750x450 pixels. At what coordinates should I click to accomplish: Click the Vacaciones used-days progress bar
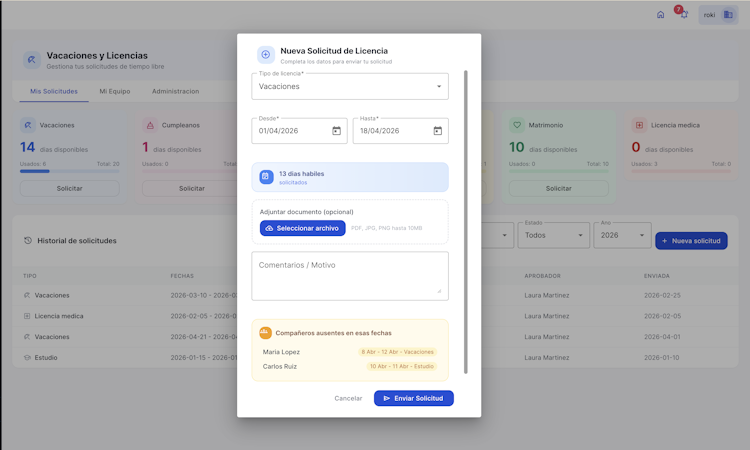[x=69, y=171]
